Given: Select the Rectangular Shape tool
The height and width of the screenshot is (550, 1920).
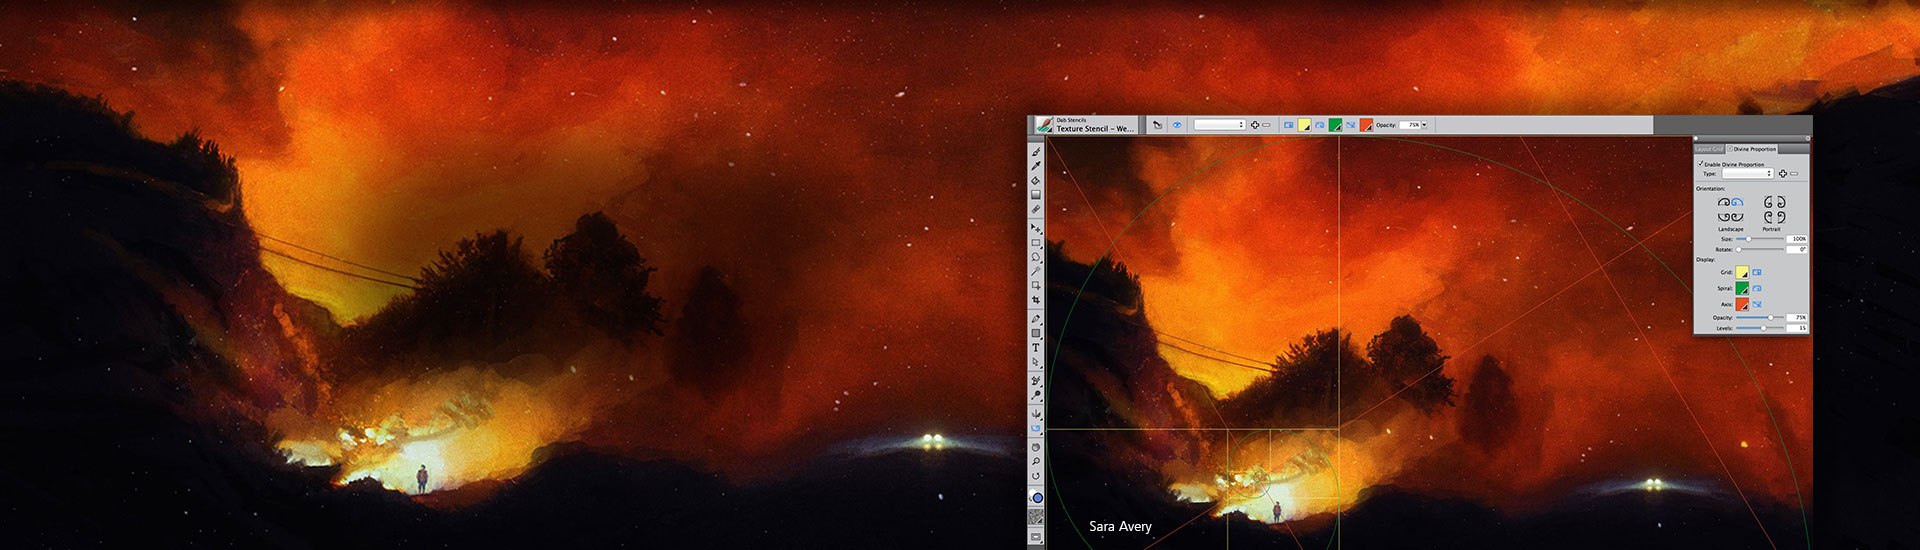Looking at the screenshot, I should click(1036, 333).
